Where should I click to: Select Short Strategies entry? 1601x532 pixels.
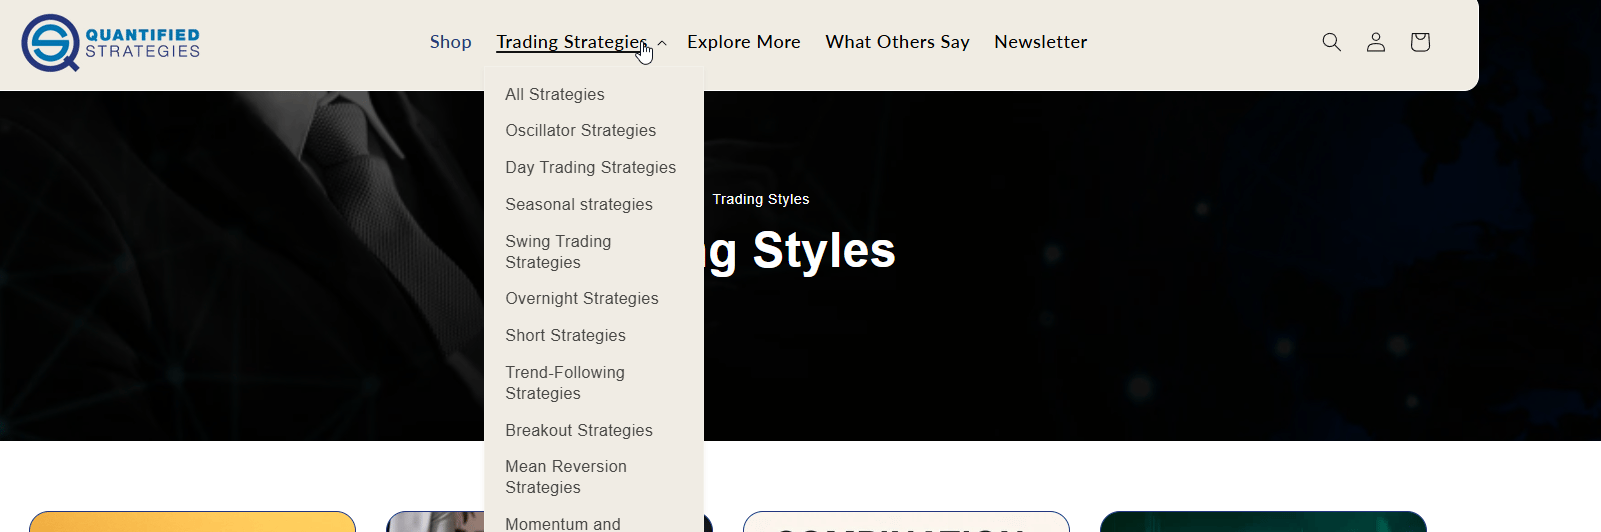pyautogui.click(x=566, y=335)
